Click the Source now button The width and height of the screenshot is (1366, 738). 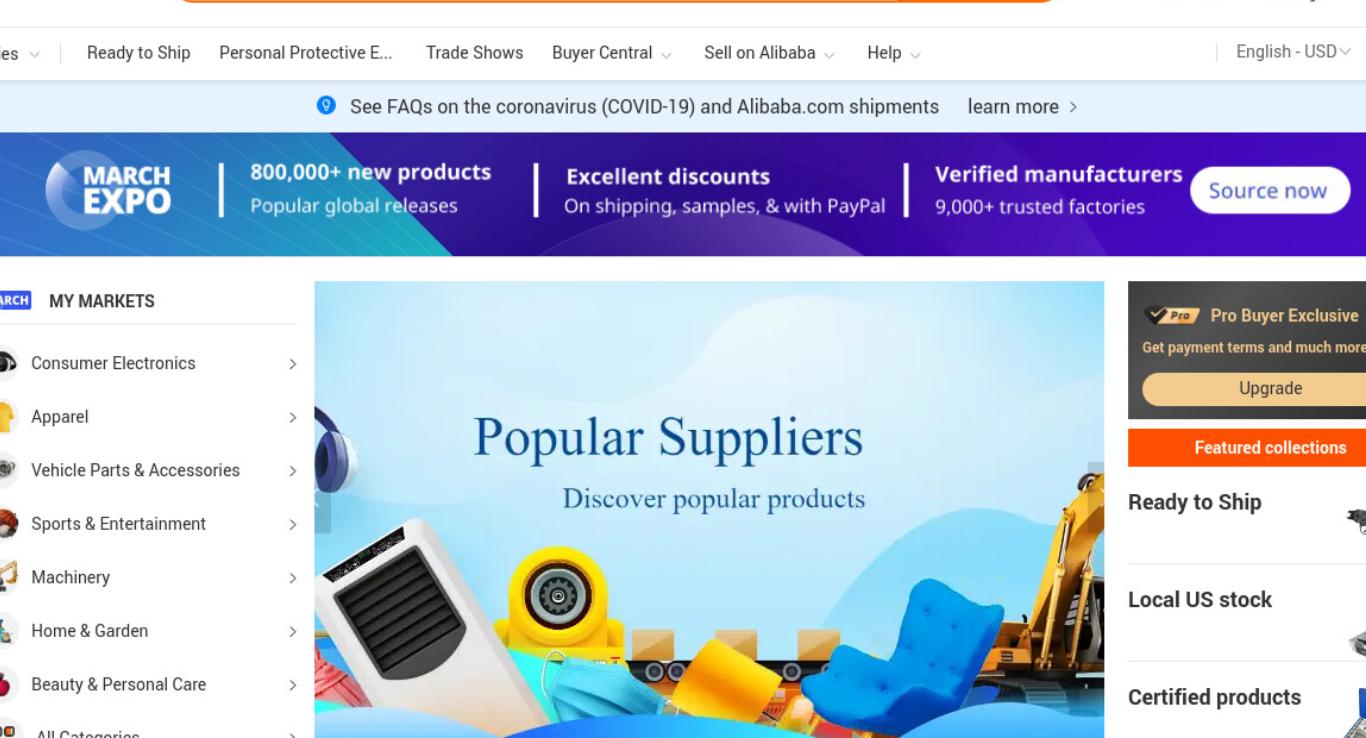[x=1269, y=190]
